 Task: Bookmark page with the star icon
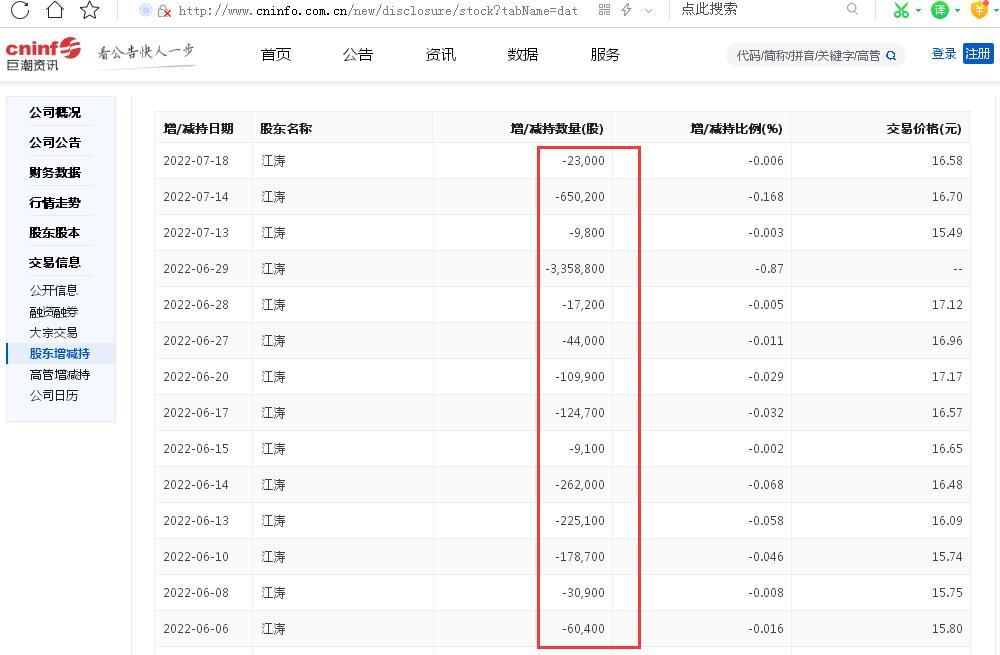pyautogui.click(x=90, y=10)
